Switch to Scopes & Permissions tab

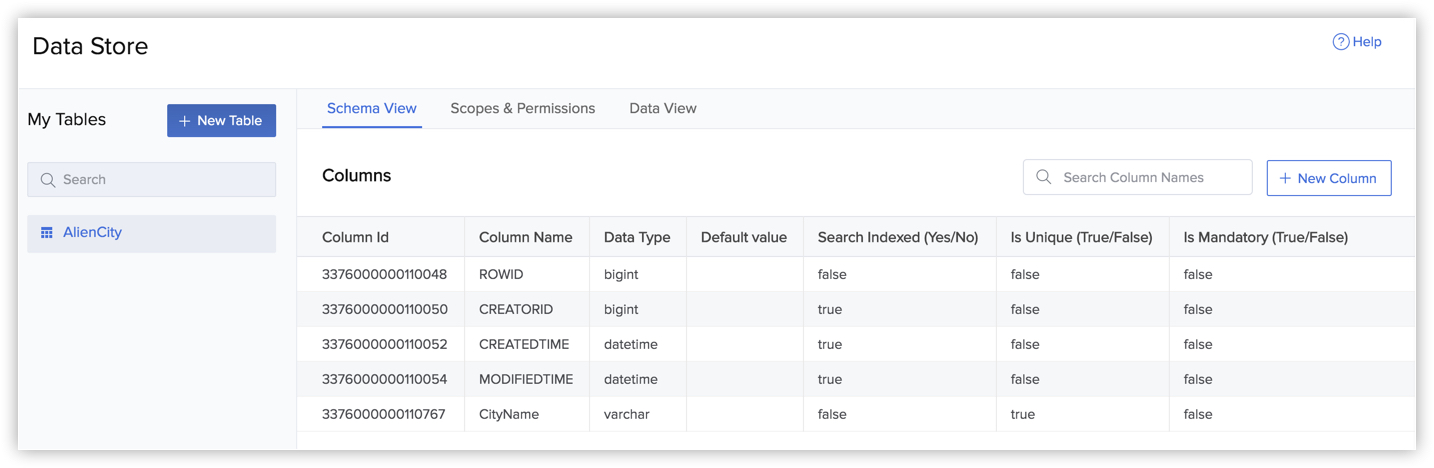[522, 108]
